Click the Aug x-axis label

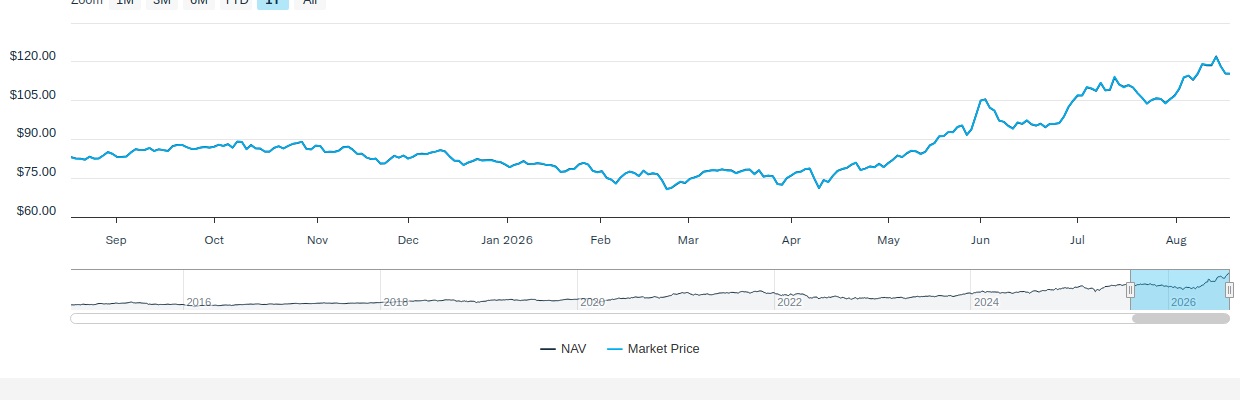point(1176,240)
